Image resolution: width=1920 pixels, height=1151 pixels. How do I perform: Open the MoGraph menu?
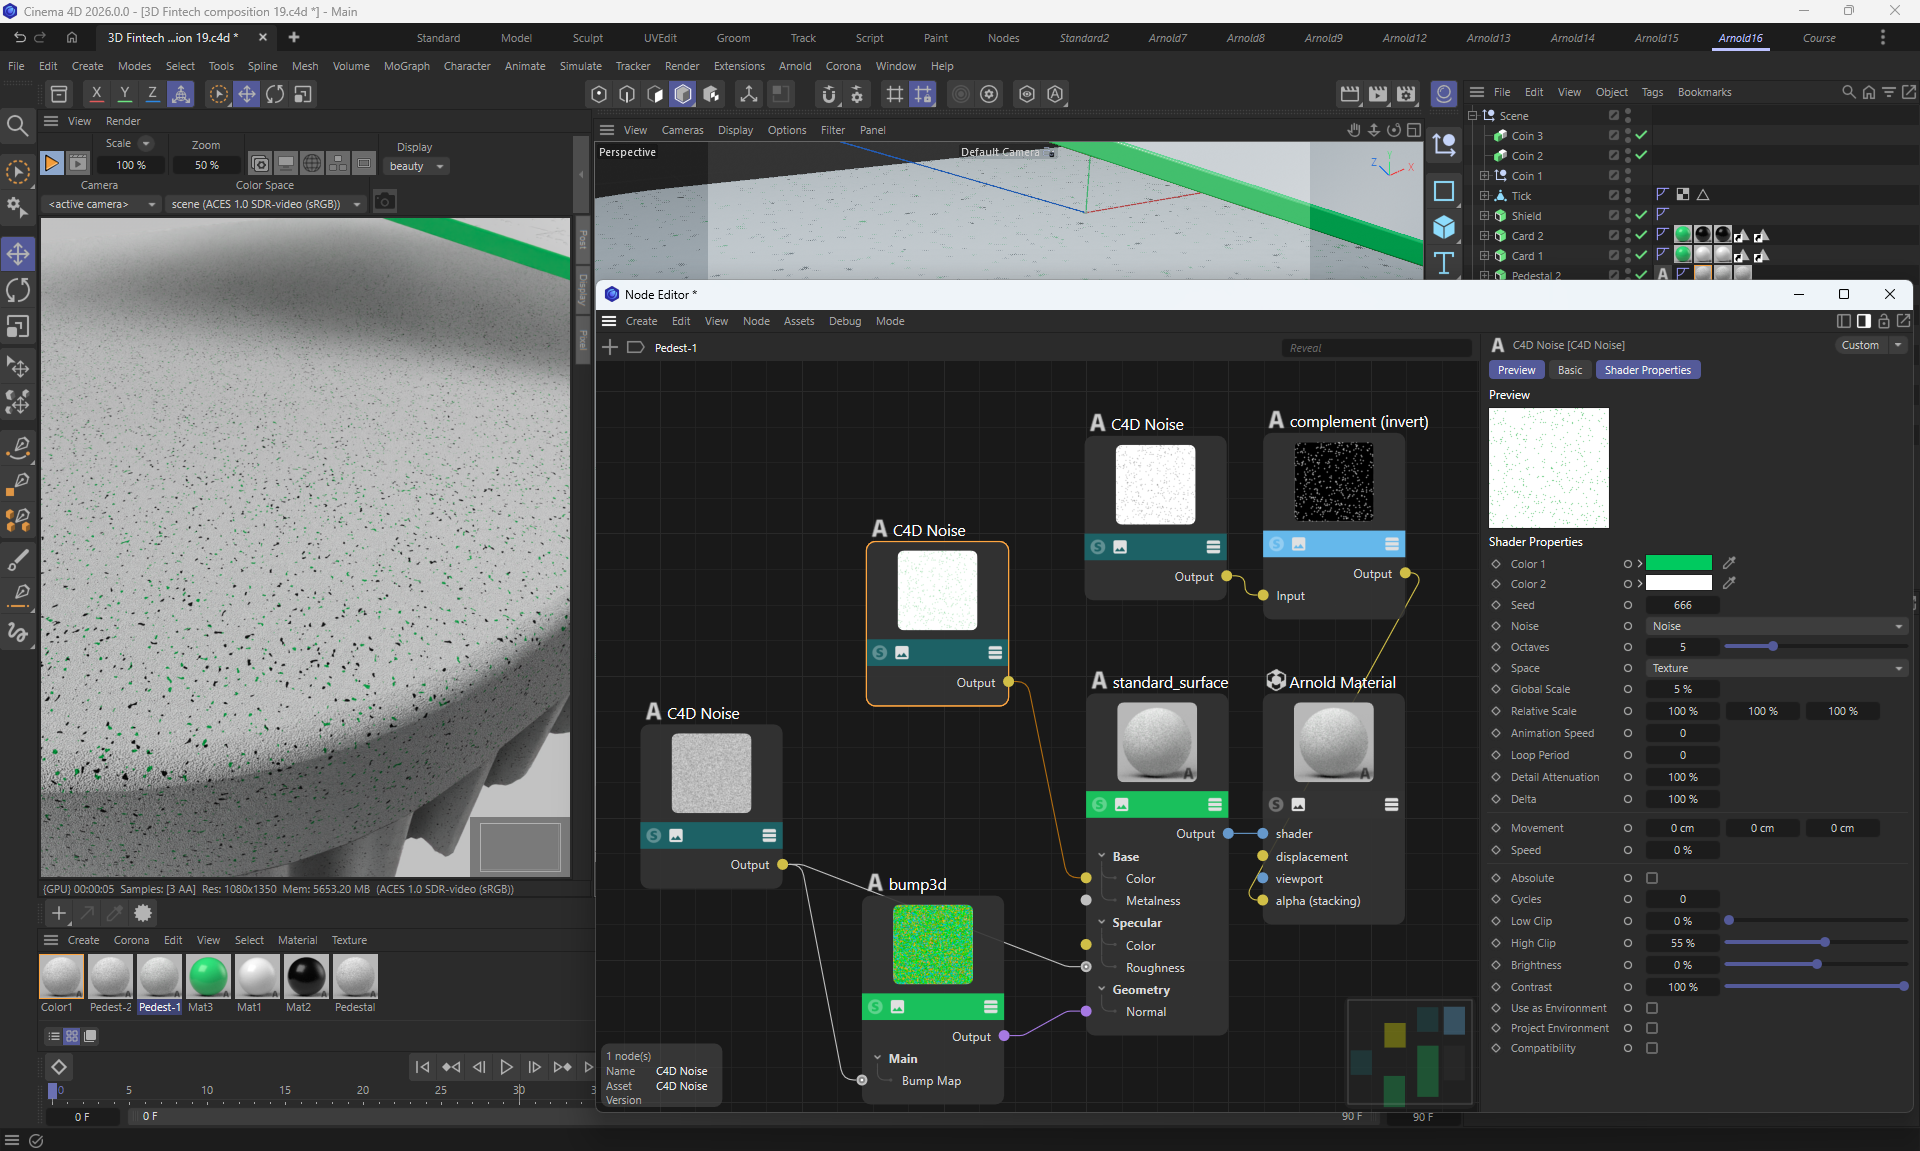[406, 66]
